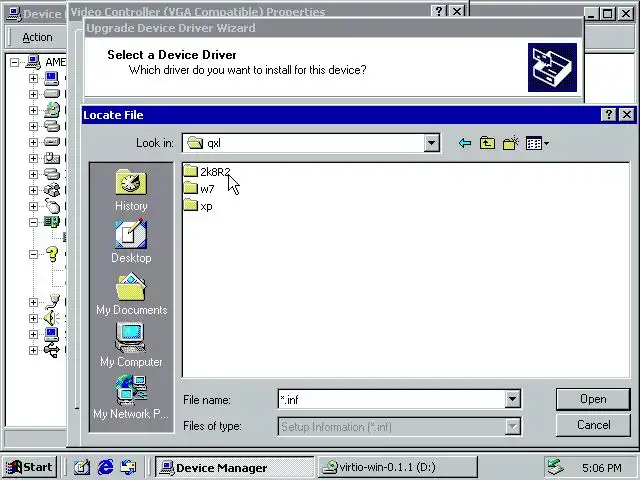Click Locate File title bar help button
Viewport: 640px width, 480px height.
[x=609, y=115]
